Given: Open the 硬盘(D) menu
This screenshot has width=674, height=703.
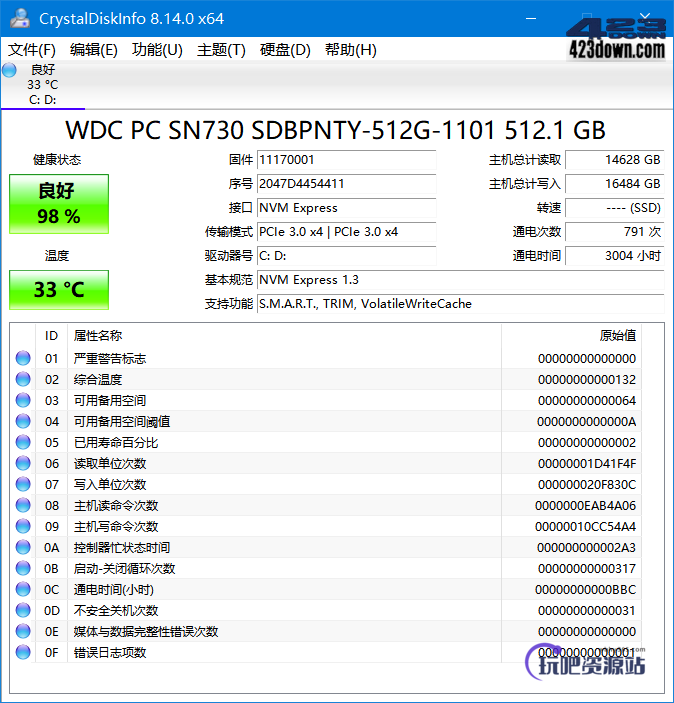Looking at the screenshot, I should pos(285,50).
